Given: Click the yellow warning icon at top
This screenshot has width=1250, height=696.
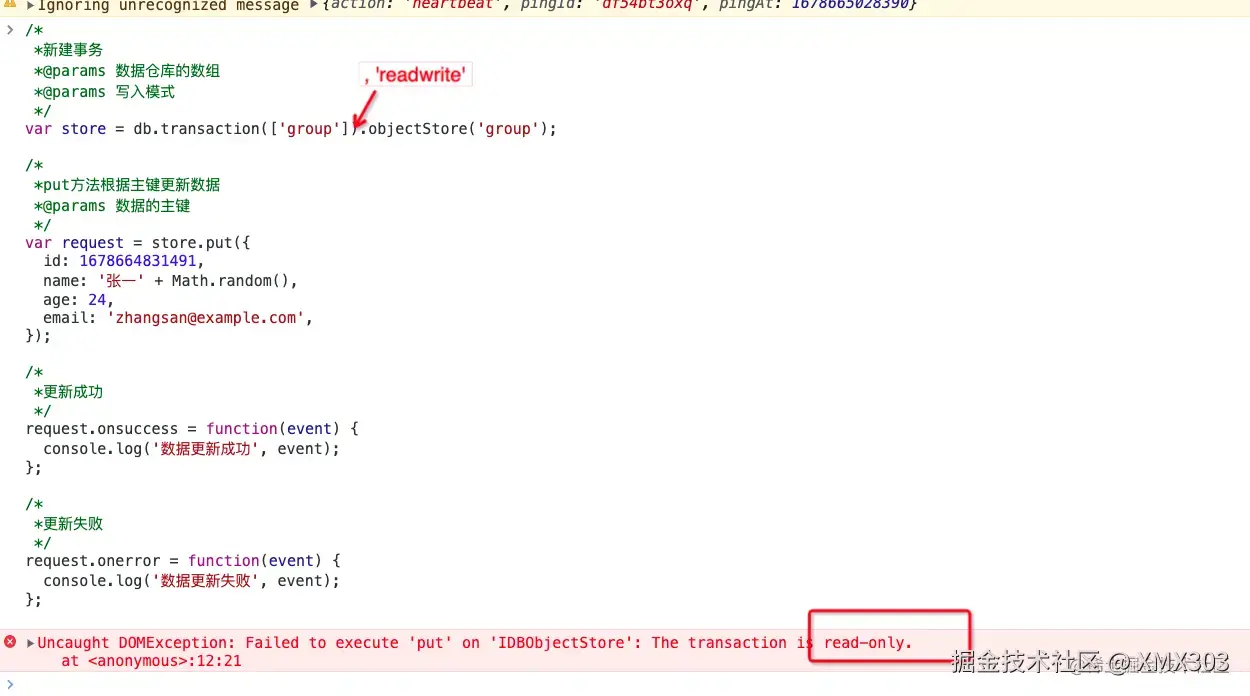Looking at the screenshot, I should [10, 5].
